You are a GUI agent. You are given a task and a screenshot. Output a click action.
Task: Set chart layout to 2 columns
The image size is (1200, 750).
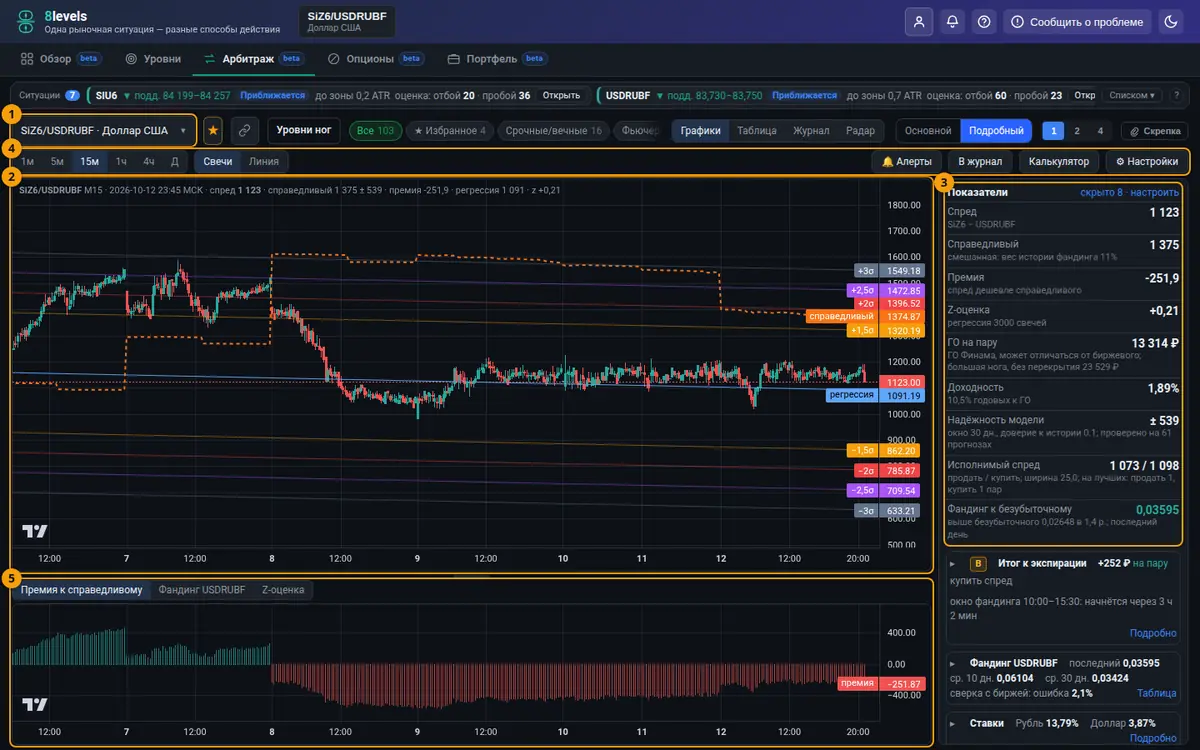click(x=1077, y=130)
